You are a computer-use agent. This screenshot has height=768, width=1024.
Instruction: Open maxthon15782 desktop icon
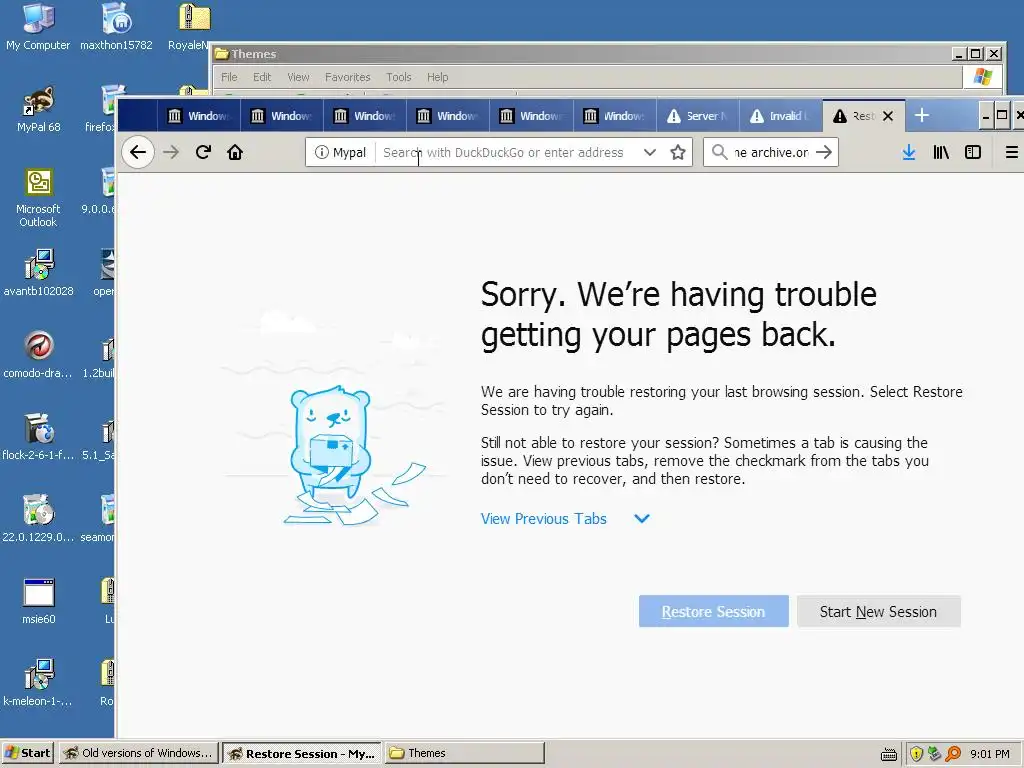tap(116, 27)
